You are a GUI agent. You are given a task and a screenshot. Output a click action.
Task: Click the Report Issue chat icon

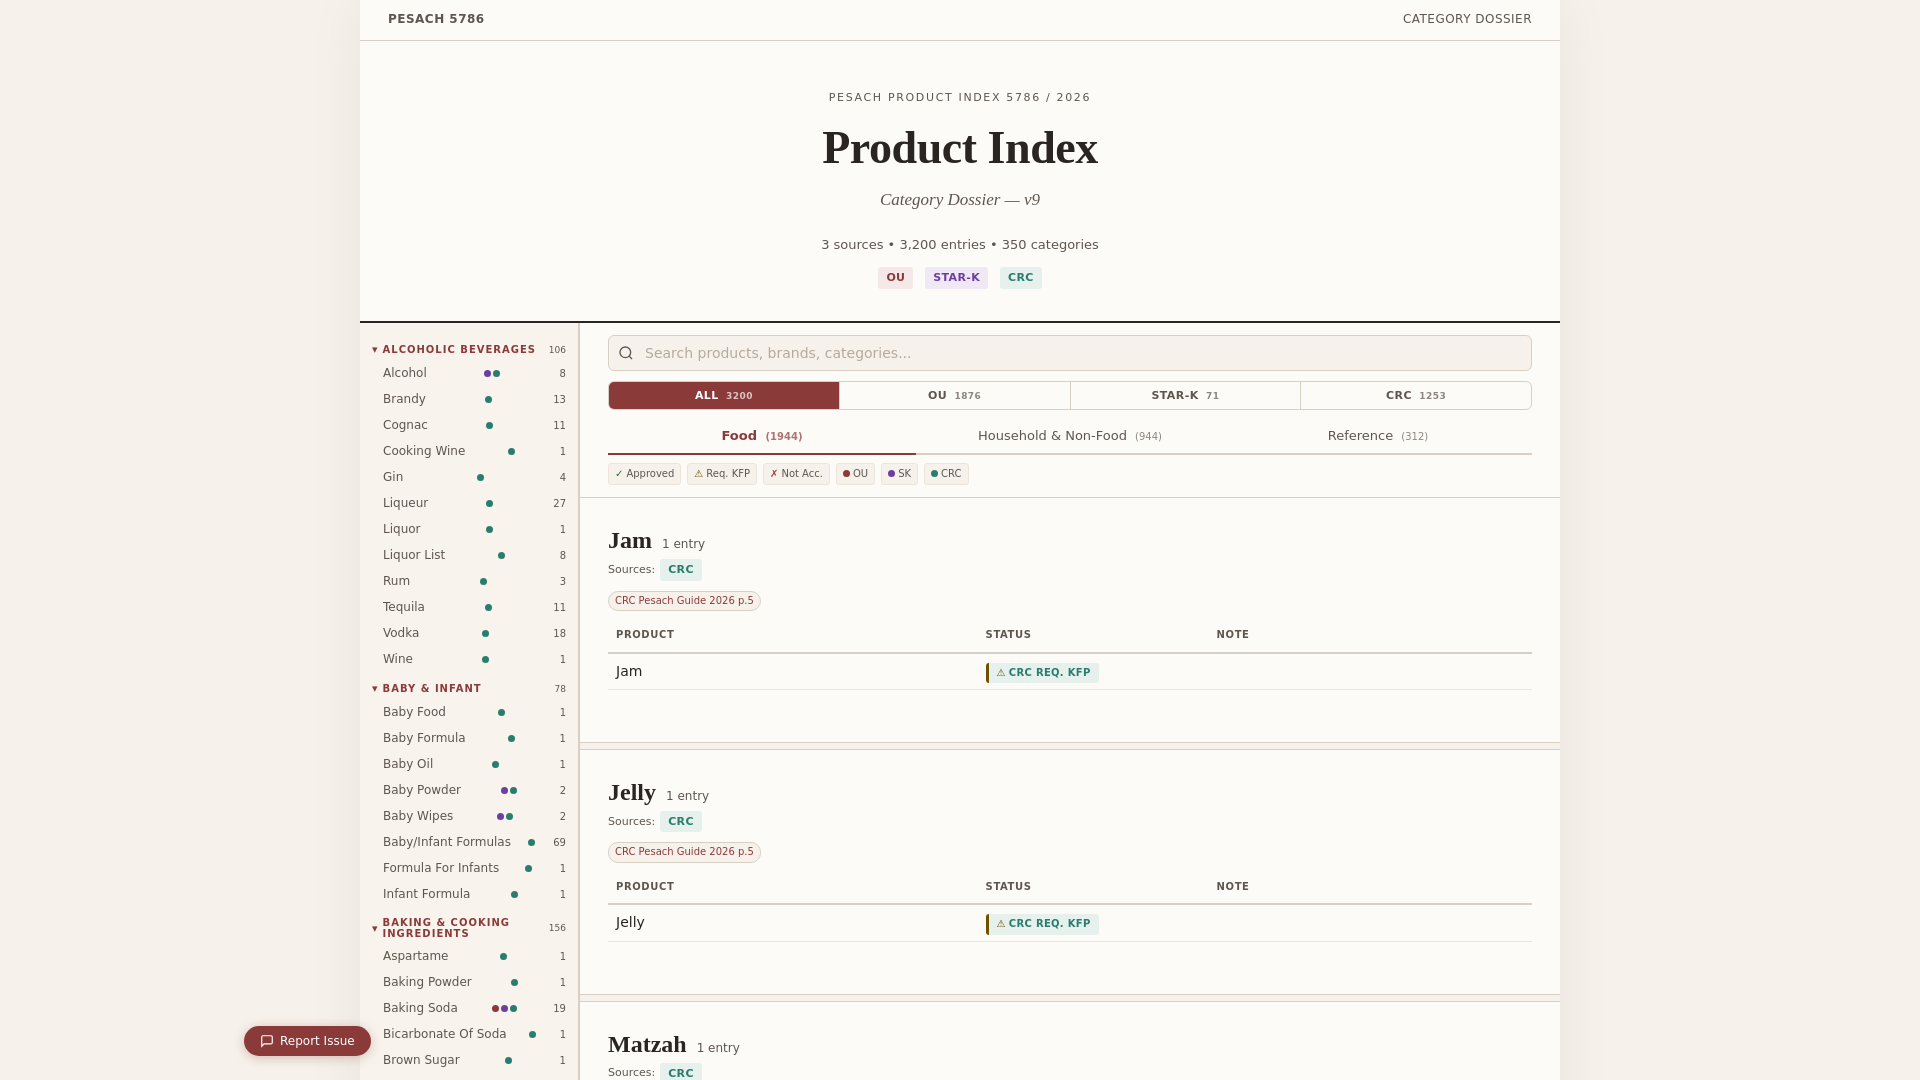click(x=267, y=1041)
